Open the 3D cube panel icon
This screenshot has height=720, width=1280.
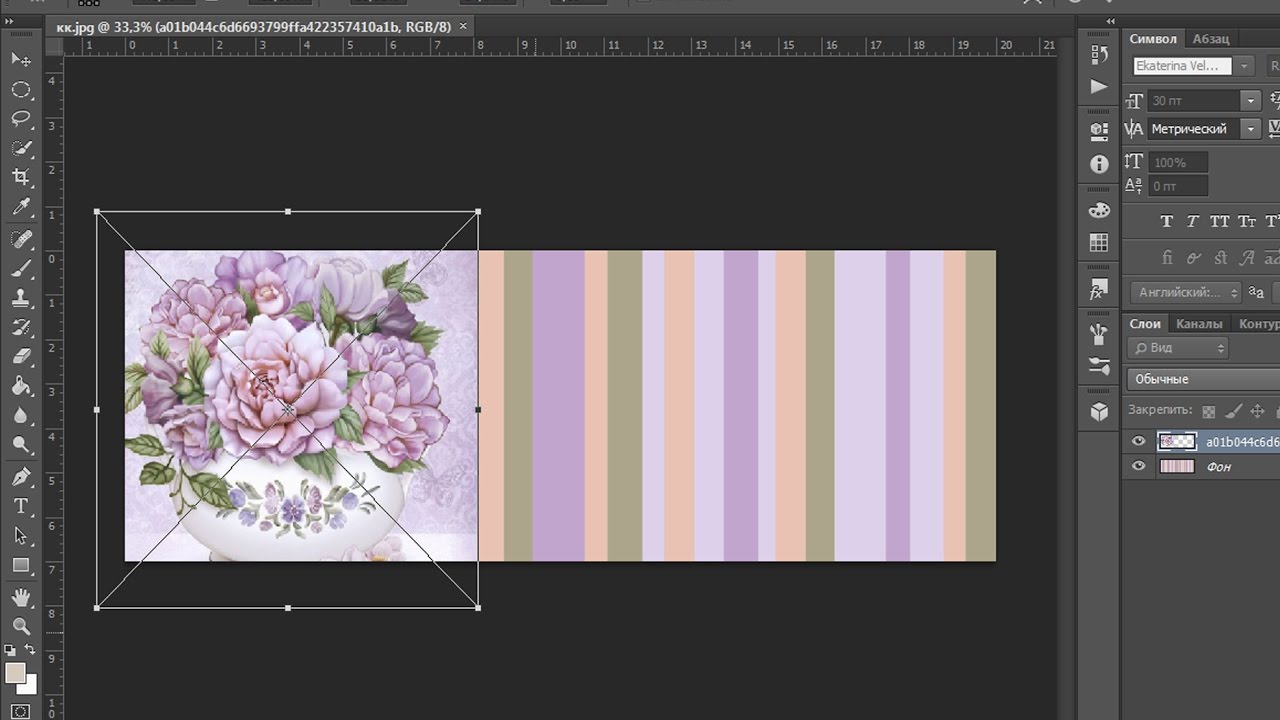point(1099,411)
